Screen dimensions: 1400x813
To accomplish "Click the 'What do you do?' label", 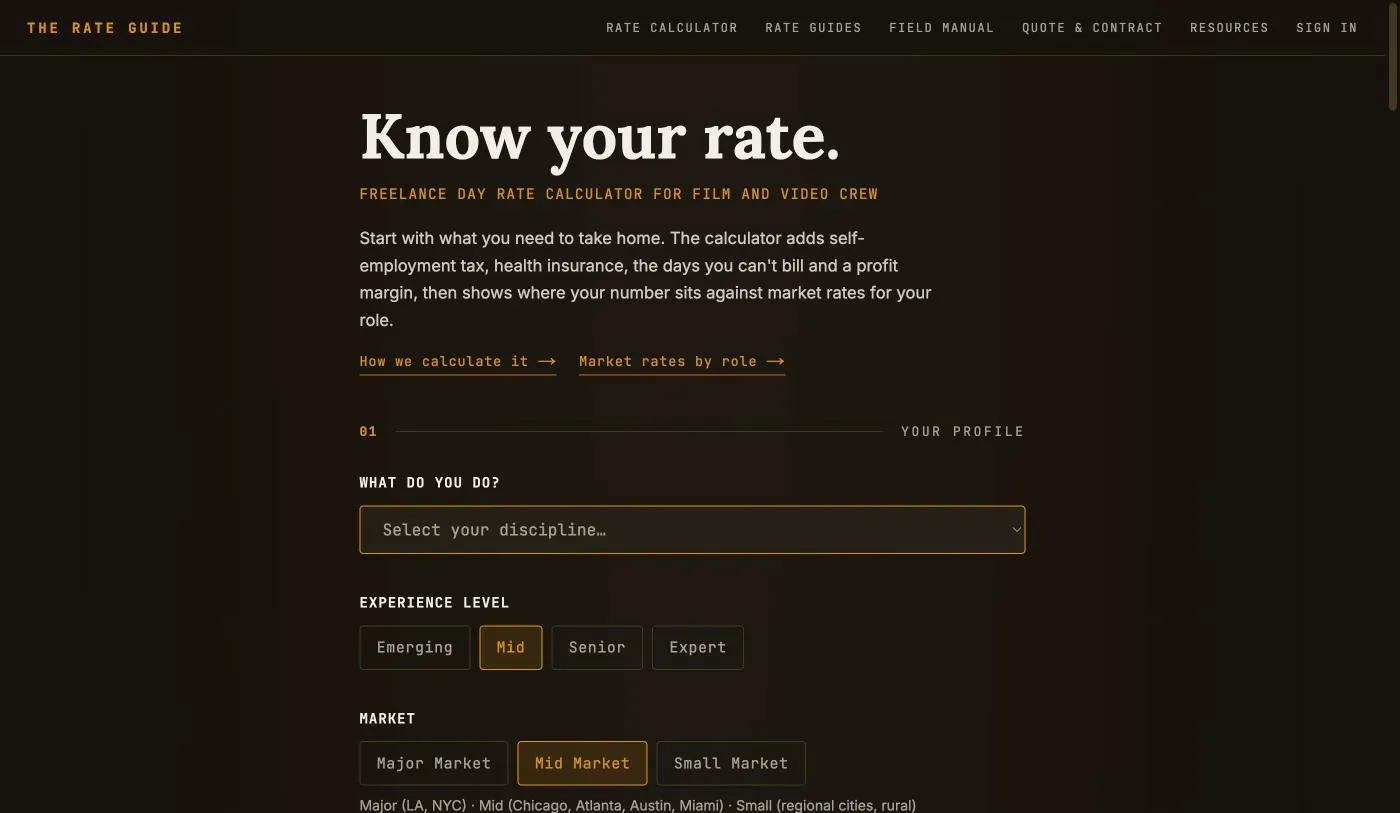I will click(430, 483).
